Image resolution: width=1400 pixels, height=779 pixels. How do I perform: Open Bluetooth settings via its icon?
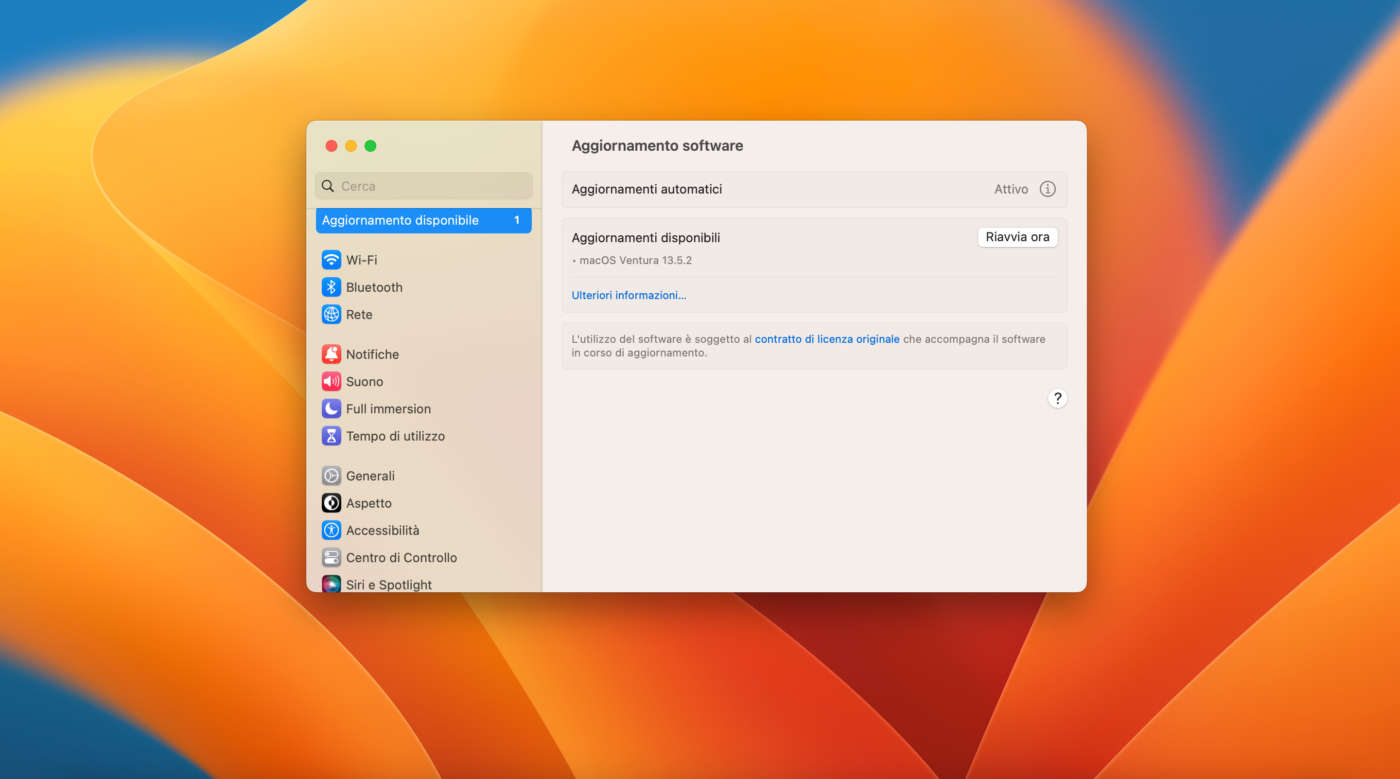(x=331, y=287)
